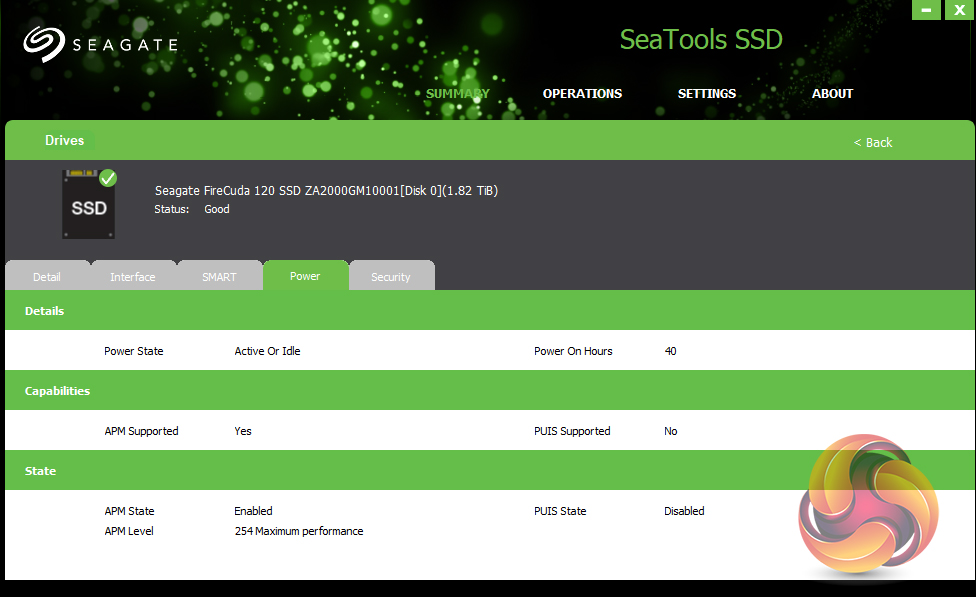Click the Seagate FireCuda 120 SSD drive name
This screenshot has width=976, height=597.
326,190
